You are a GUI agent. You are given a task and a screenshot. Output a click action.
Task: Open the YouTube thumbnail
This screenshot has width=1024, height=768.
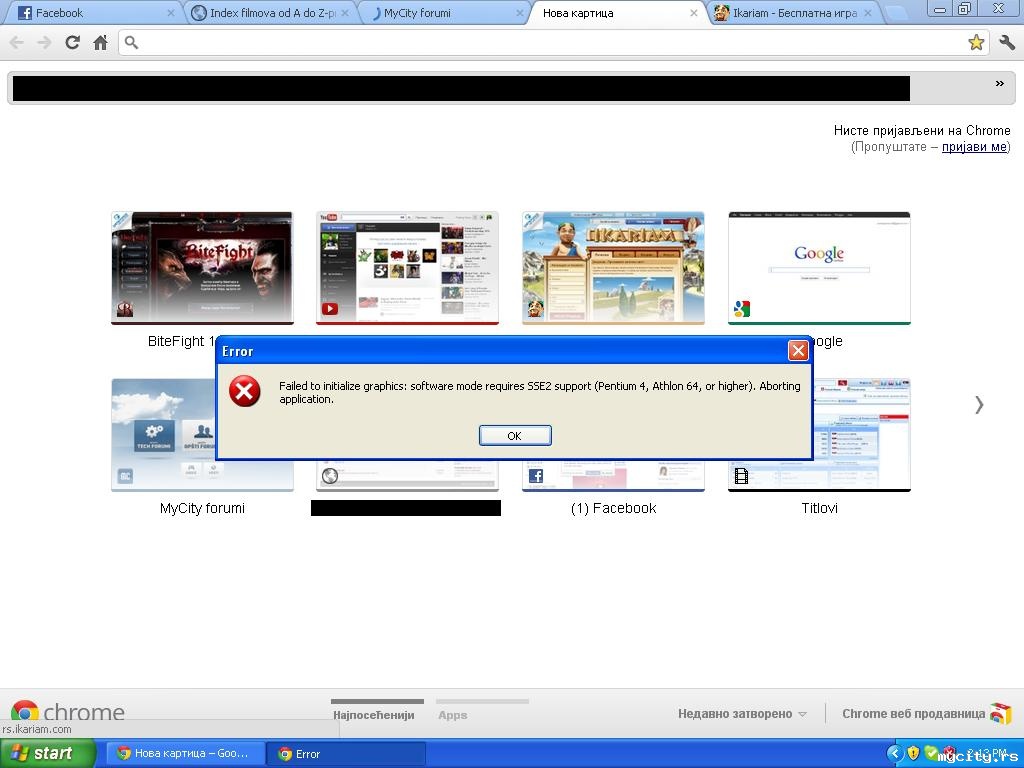pyautogui.click(x=408, y=268)
